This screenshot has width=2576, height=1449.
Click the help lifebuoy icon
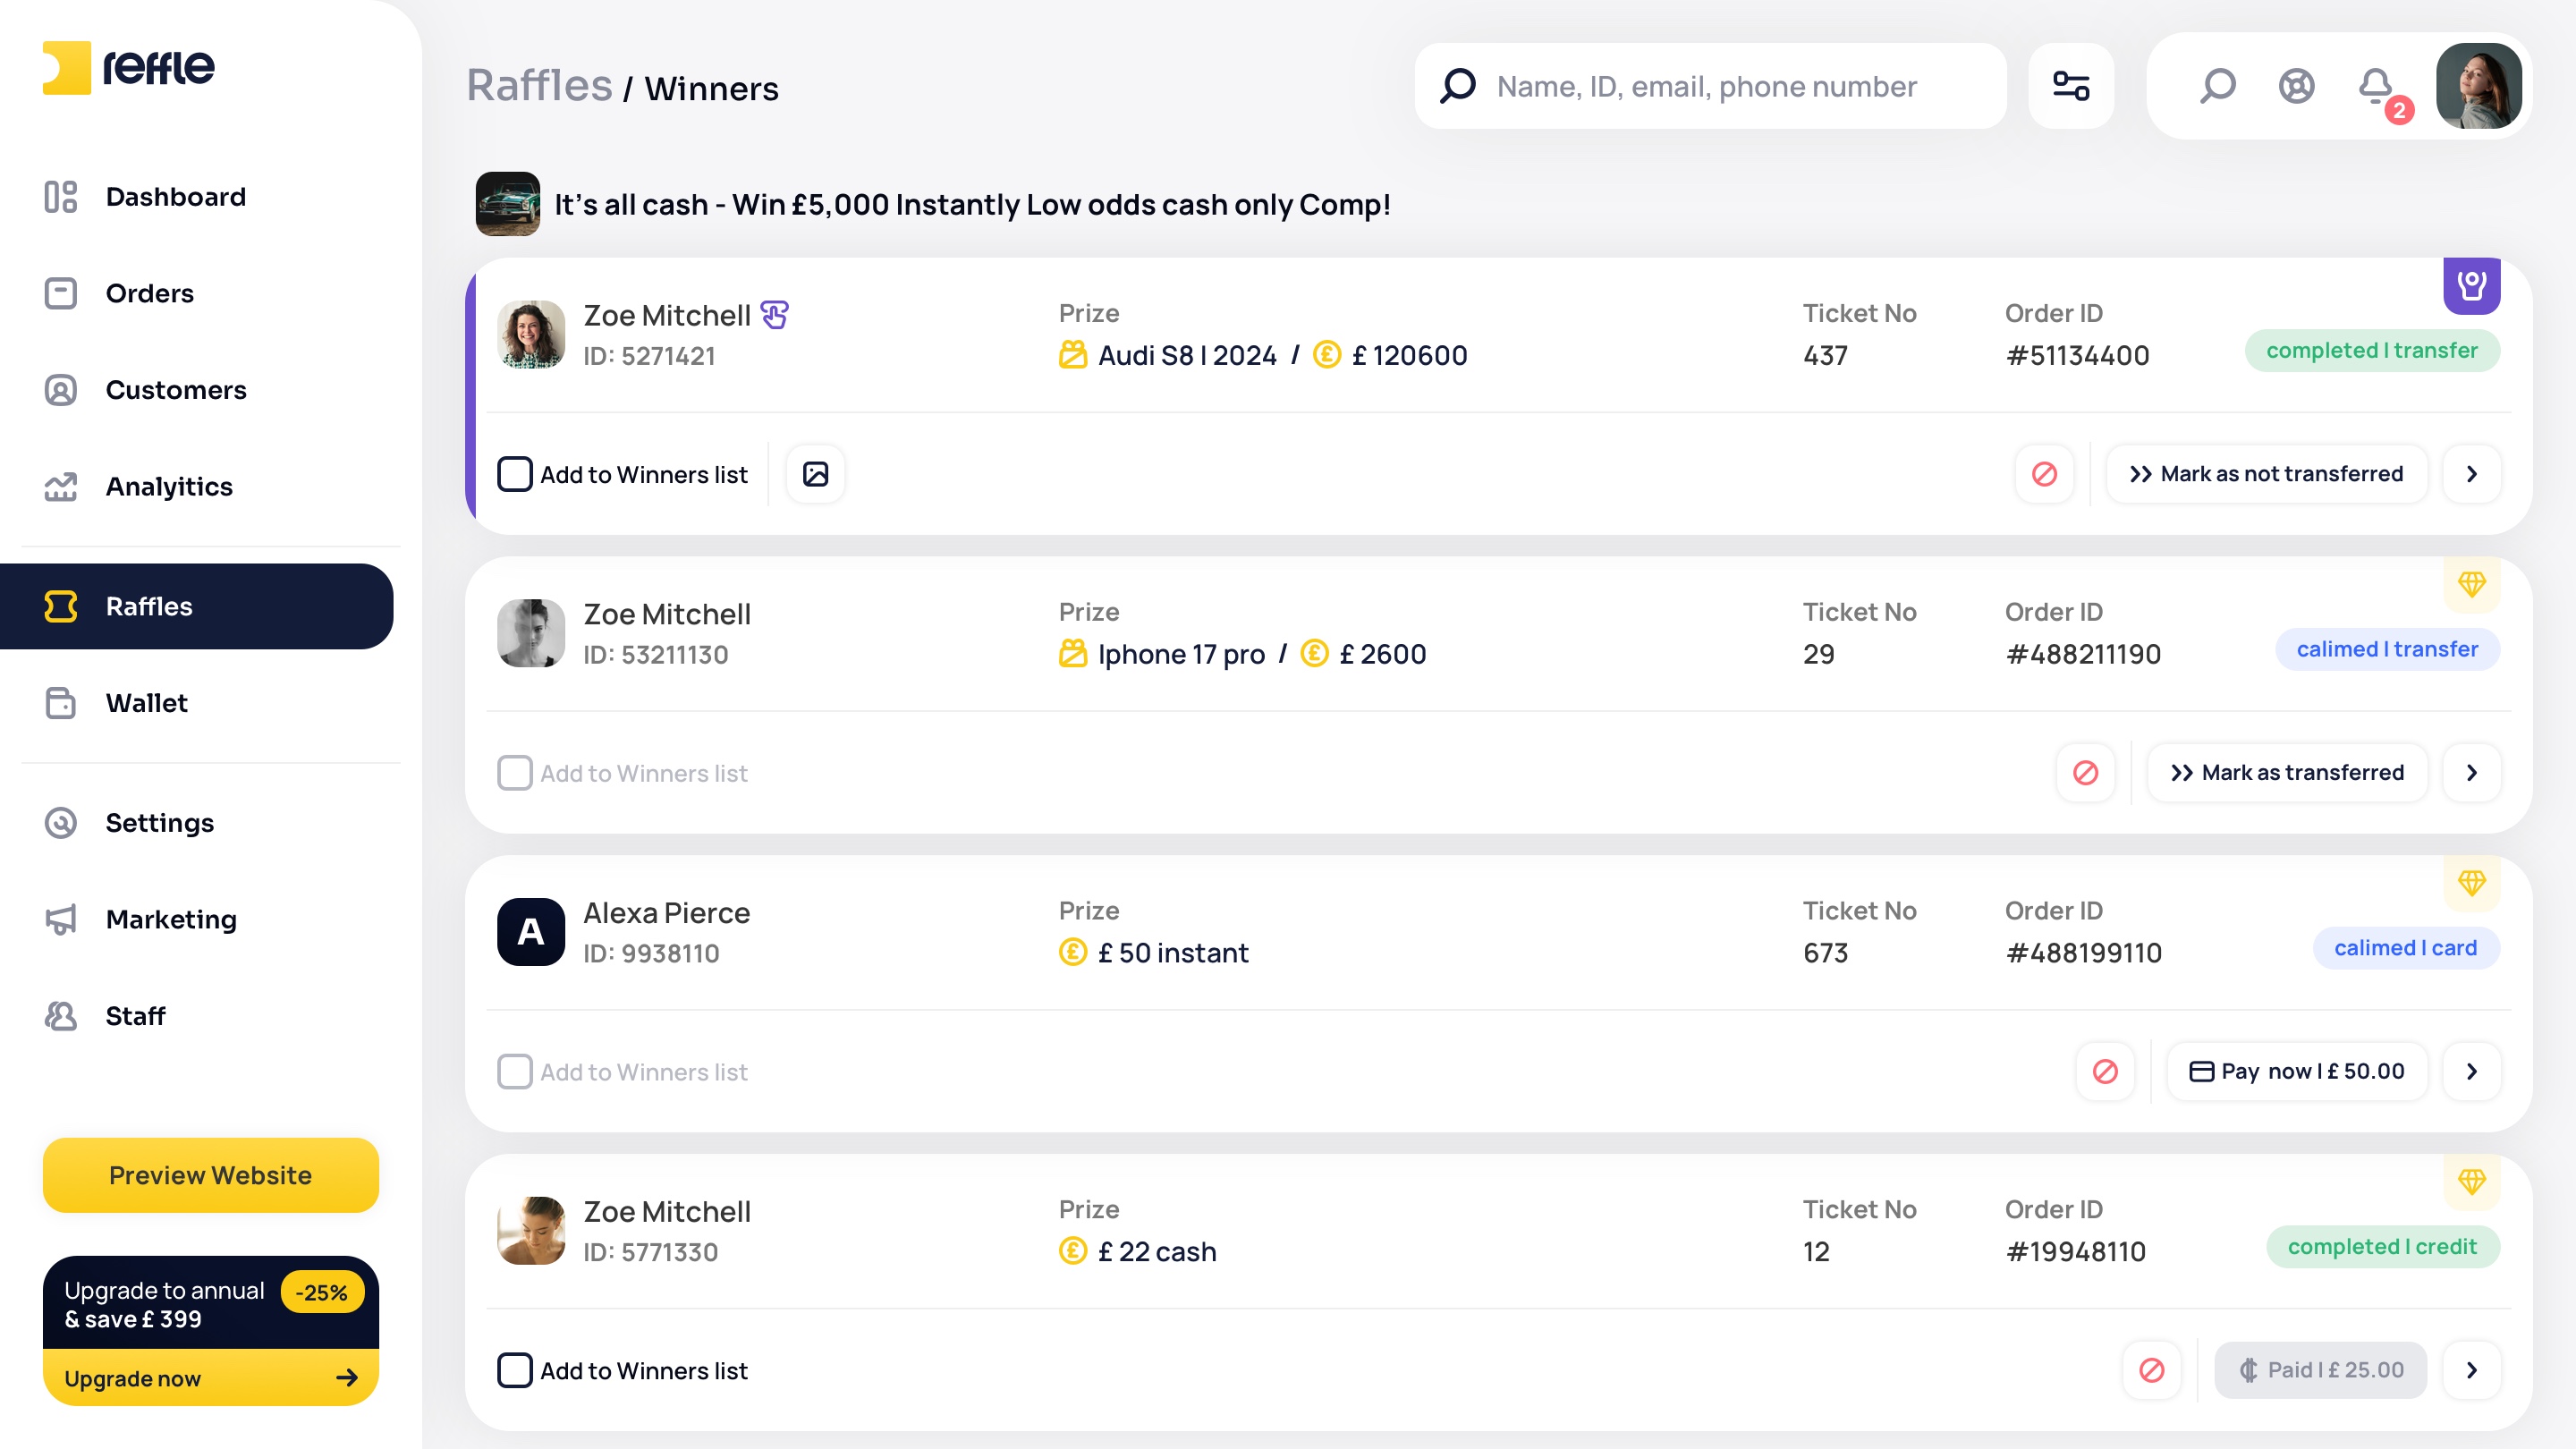pos(2297,86)
